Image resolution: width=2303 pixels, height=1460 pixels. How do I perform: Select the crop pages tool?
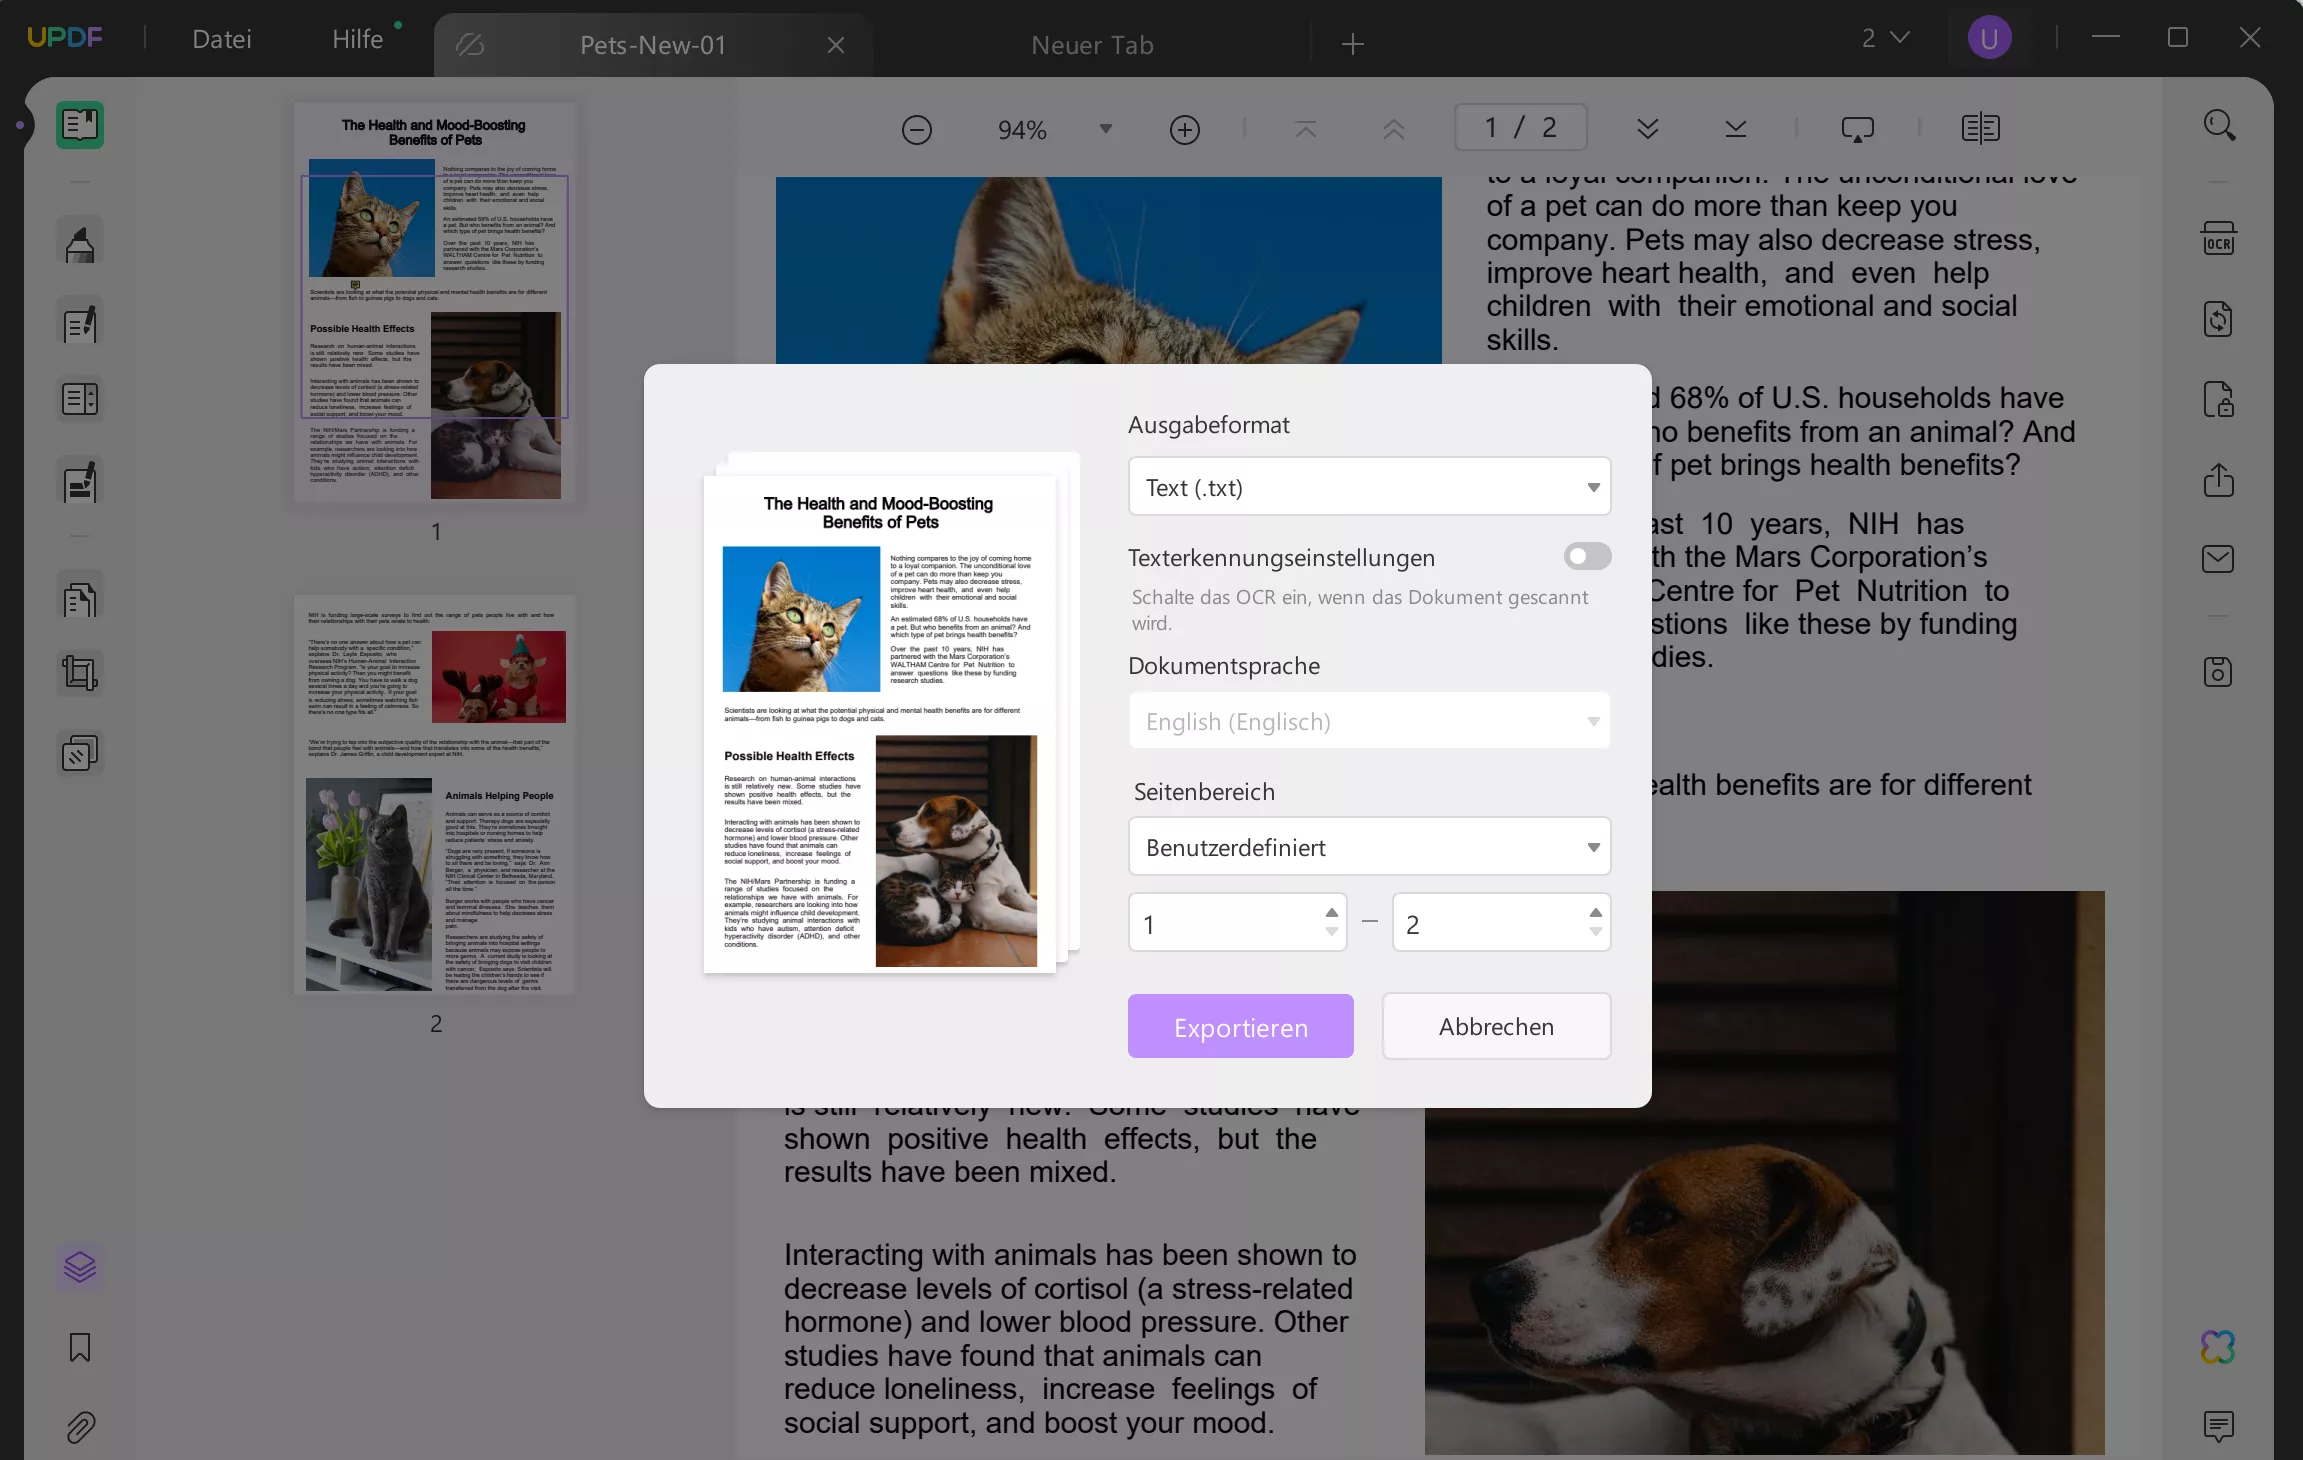click(80, 672)
